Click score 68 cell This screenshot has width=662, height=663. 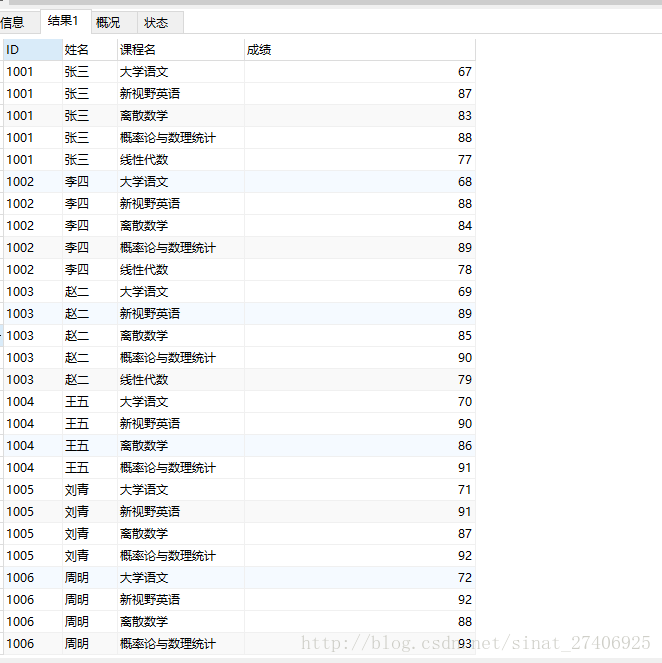(x=360, y=182)
